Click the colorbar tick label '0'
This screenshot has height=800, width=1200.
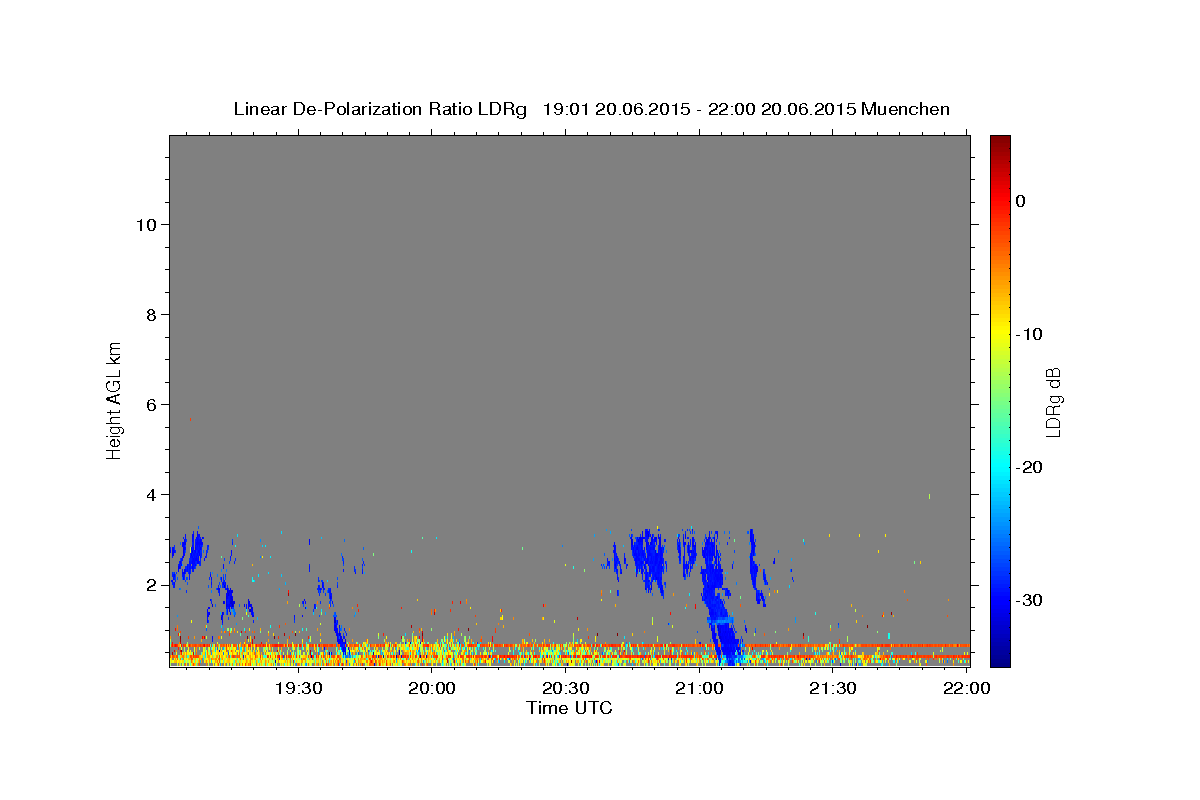1021,201
